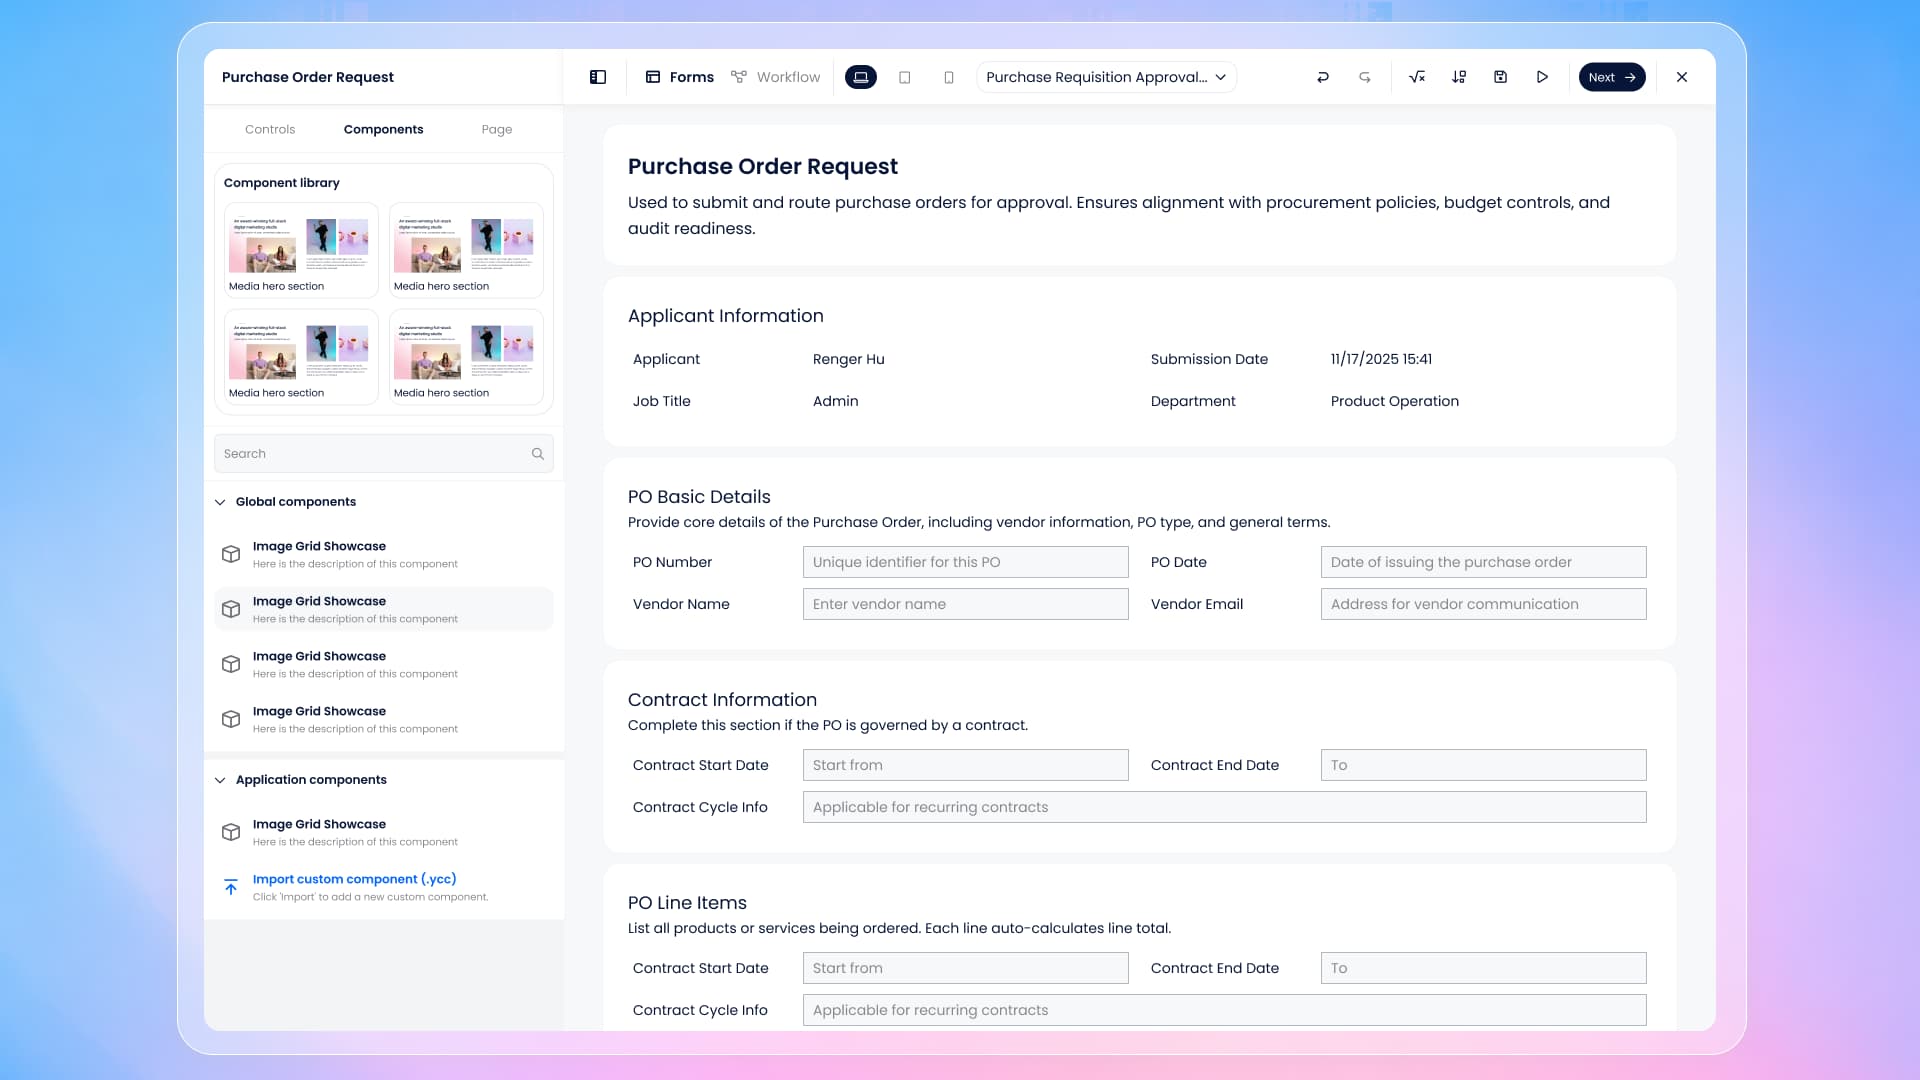Collapse the Global components section

(x=220, y=502)
